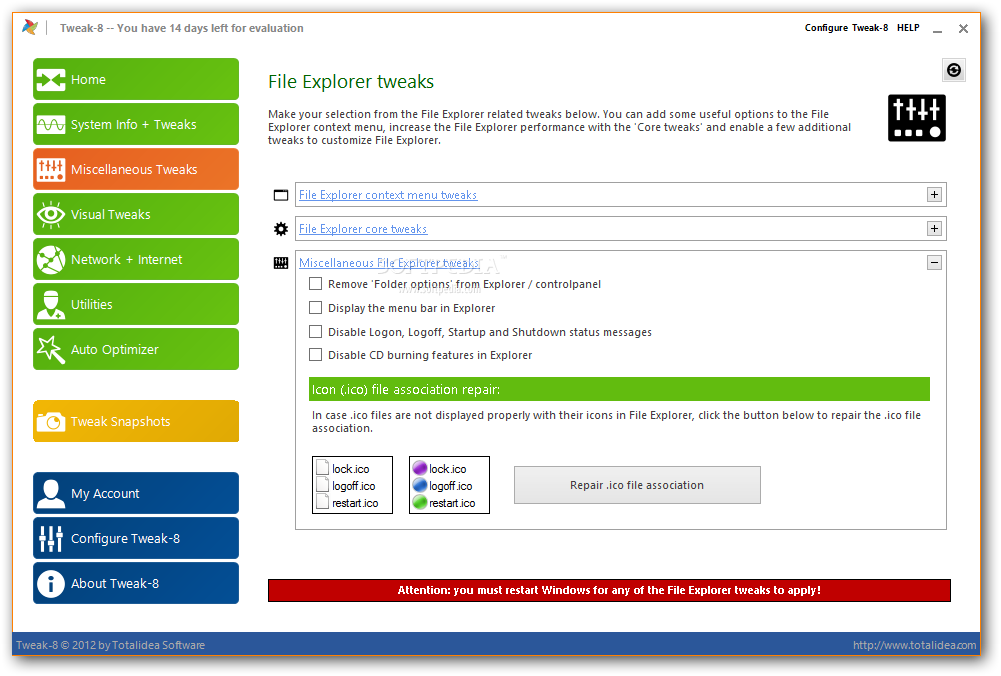Minimize the Tweak-8 window
The height and width of the screenshot is (676, 1001).
click(x=937, y=29)
